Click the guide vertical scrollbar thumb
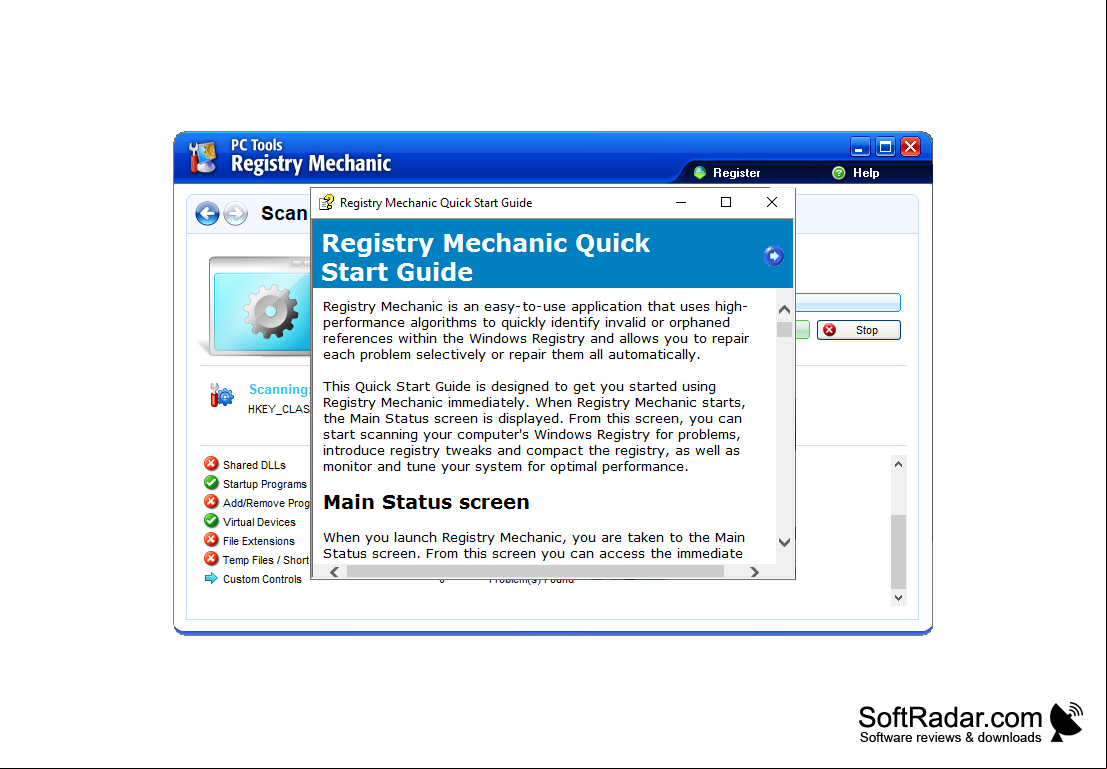Viewport: 1107px width, 769px height. click(x=784, y=330)
